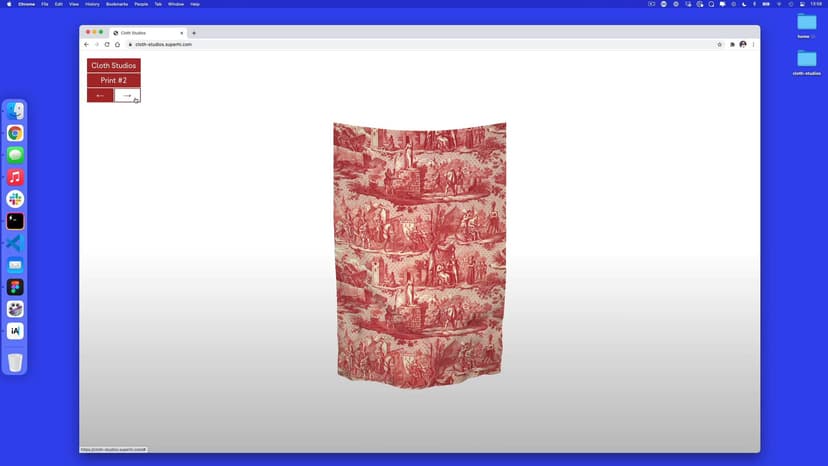
Task: Open a new tab with the plus button
Action: click(x=194, y=33)
